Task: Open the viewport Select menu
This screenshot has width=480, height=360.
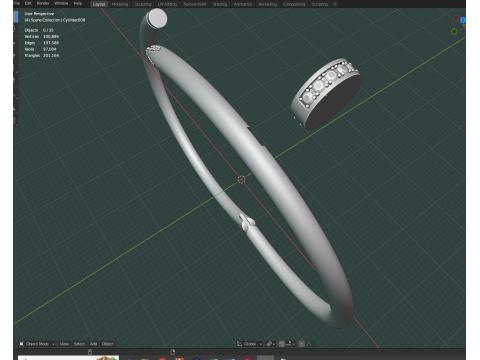Action: [x=79, y=344]
